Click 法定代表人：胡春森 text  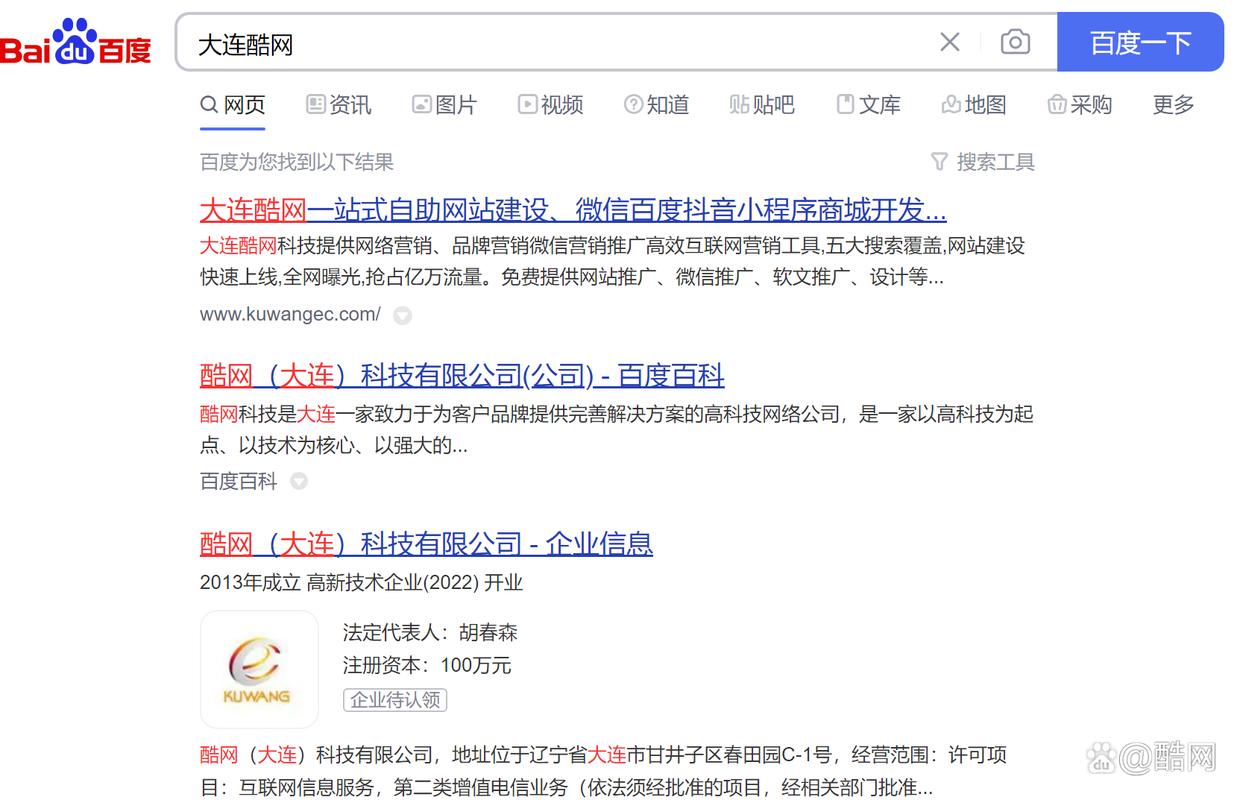pos(430,633)
